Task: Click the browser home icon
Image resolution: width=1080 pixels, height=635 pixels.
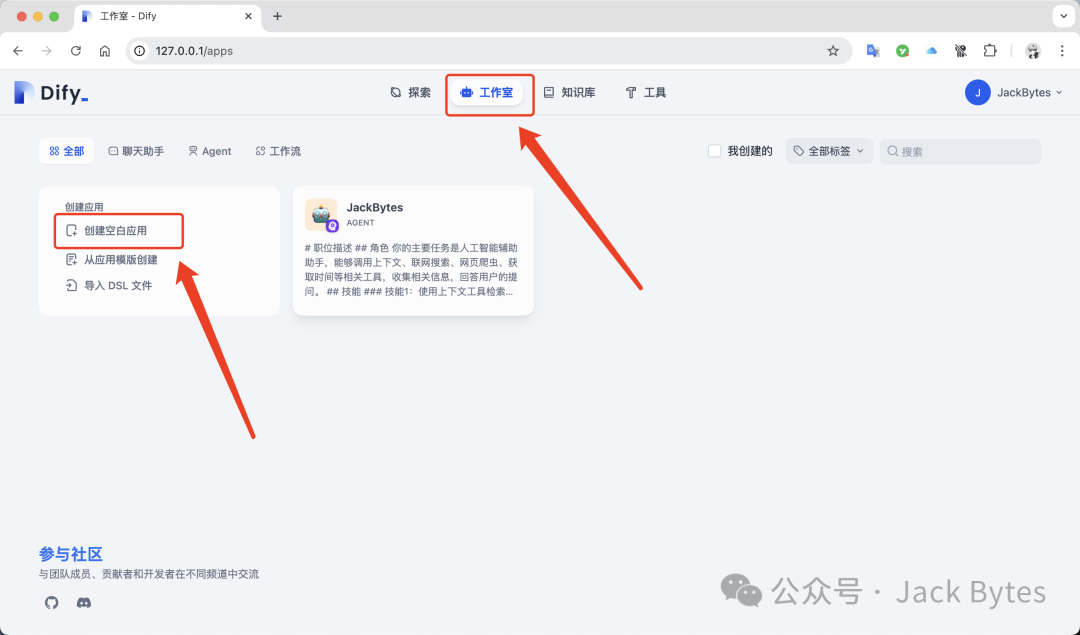Action: tap(105, 51)
